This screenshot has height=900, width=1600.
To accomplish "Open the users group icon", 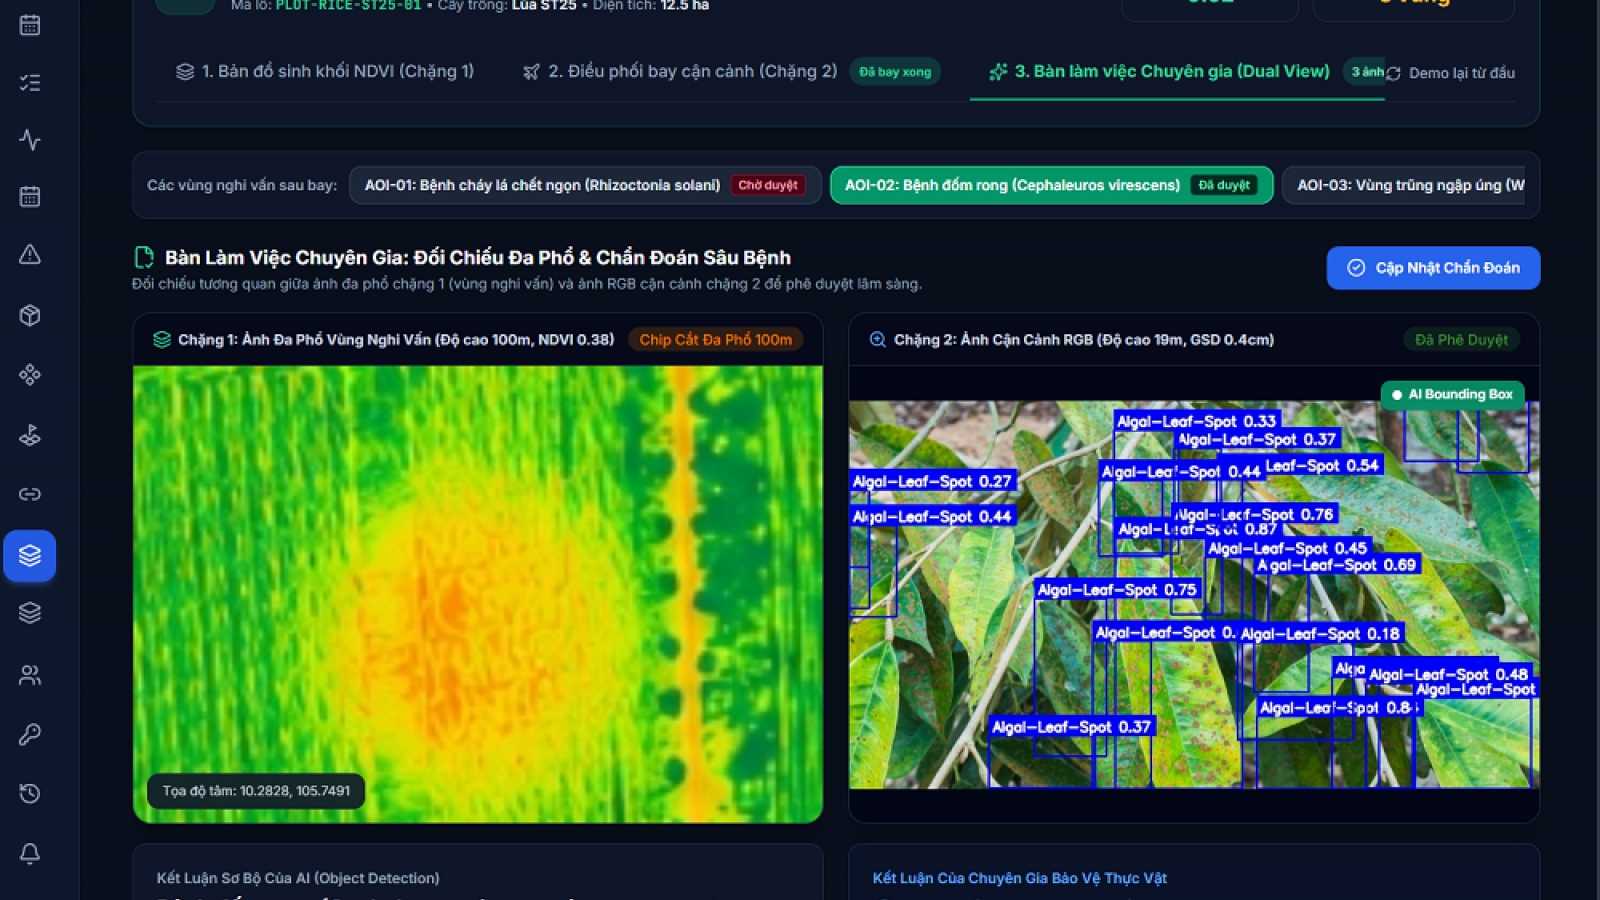I will coord(30,675).
